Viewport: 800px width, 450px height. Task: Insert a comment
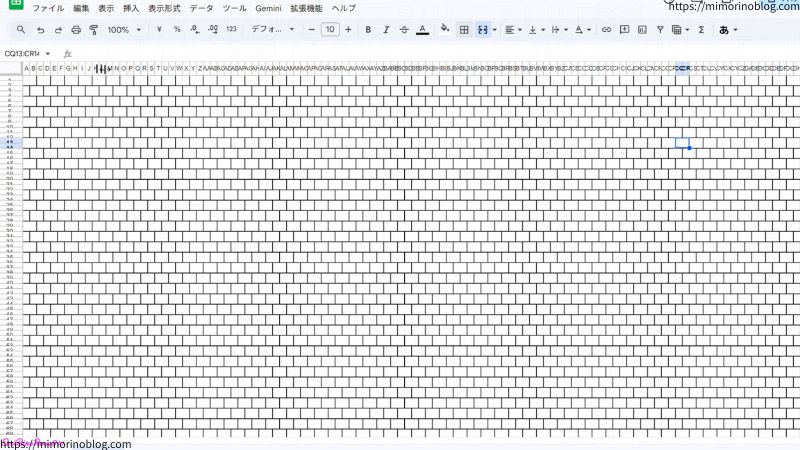pyautogui.click(x=624, y=30)
